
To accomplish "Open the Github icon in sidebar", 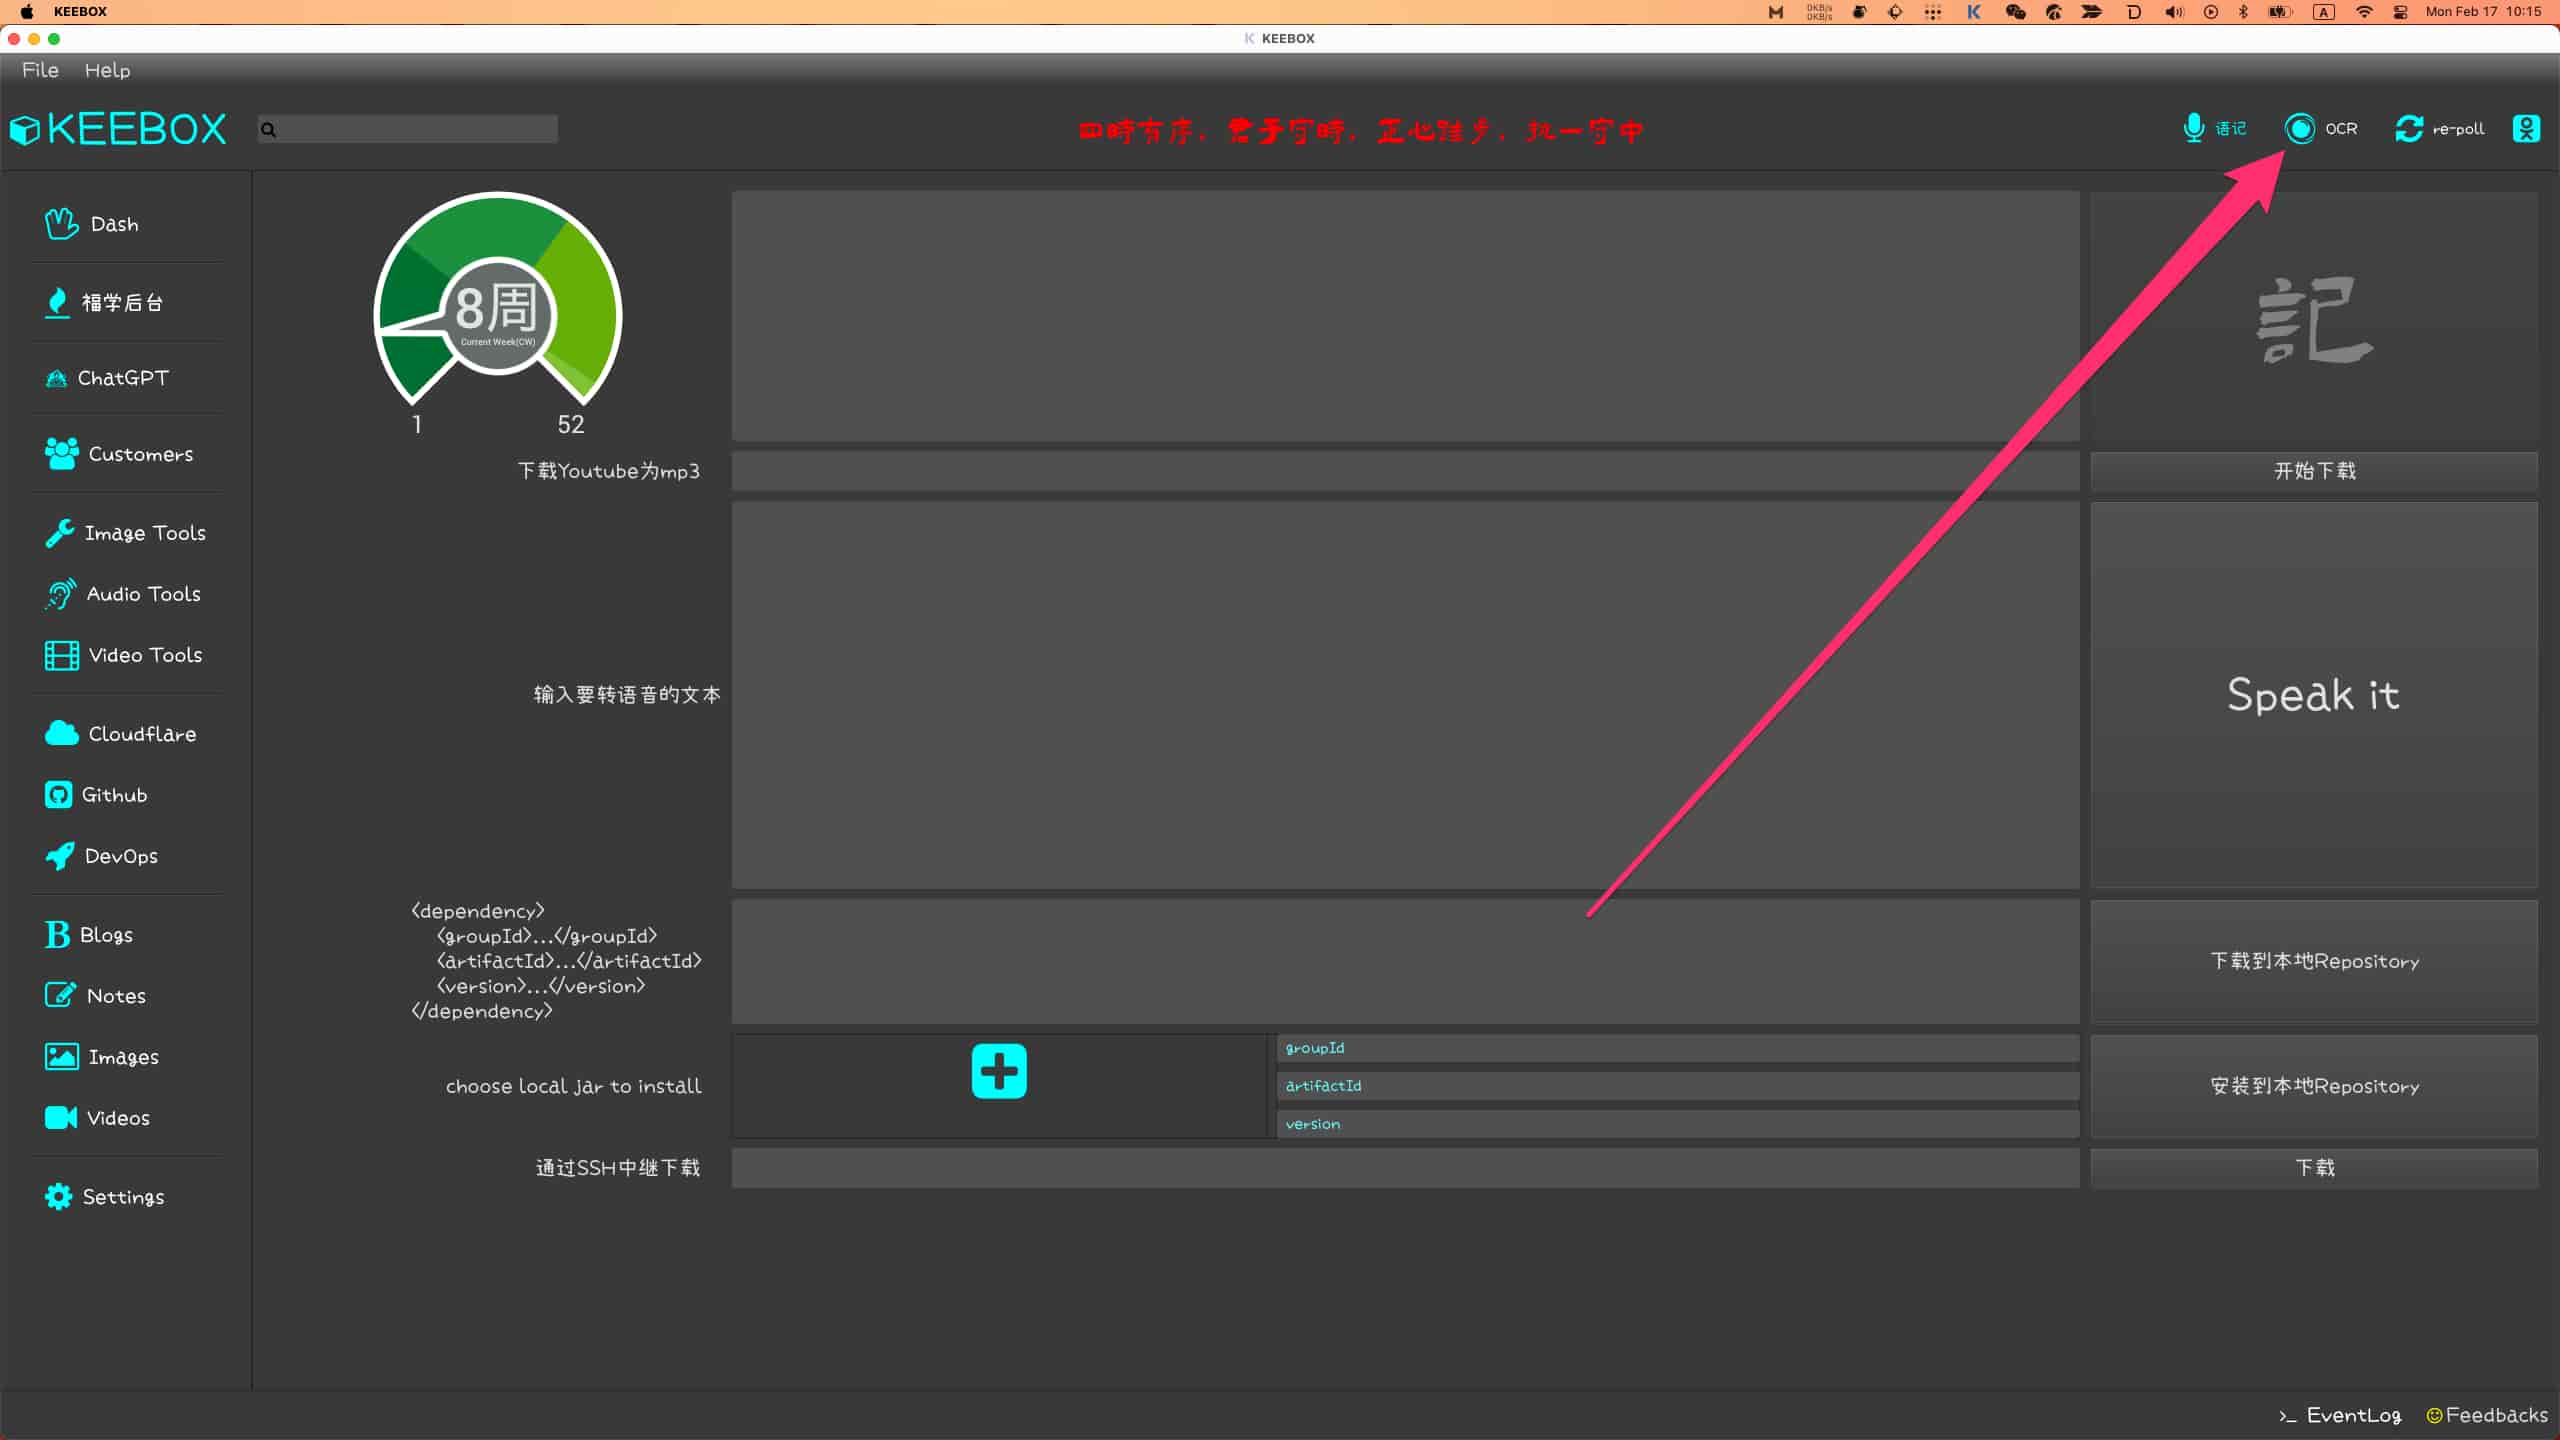I will [x=58, y=795].
